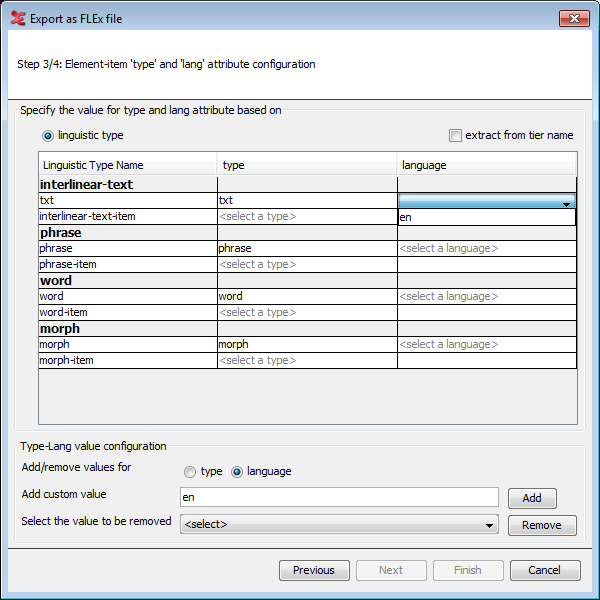Image resolution: width=600 pixels, height=600 pixels.
Task: Click the 'morph-item' name cell
Action: [128, 360]
